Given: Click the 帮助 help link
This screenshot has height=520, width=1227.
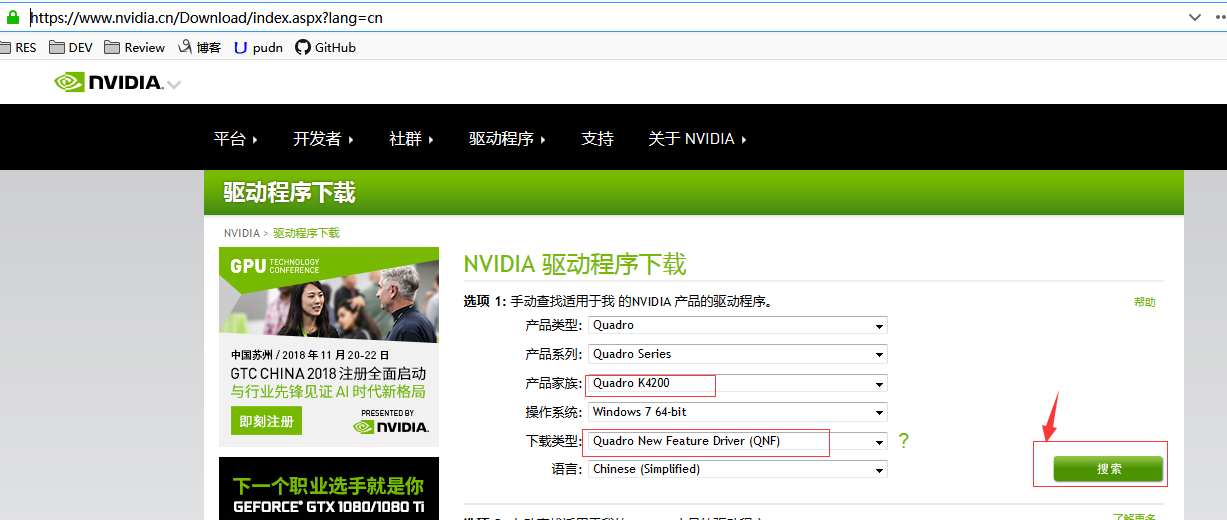Looking at the screenshot, I should point(1144,302).
